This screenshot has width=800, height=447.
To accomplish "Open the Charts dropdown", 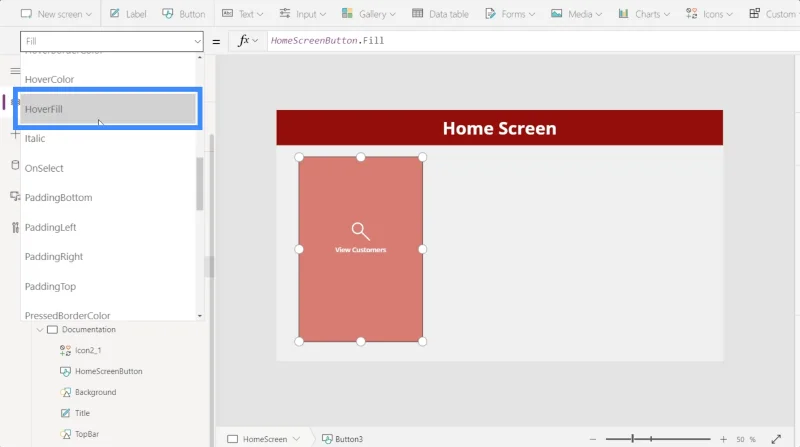I will click(x=644, y=14).
